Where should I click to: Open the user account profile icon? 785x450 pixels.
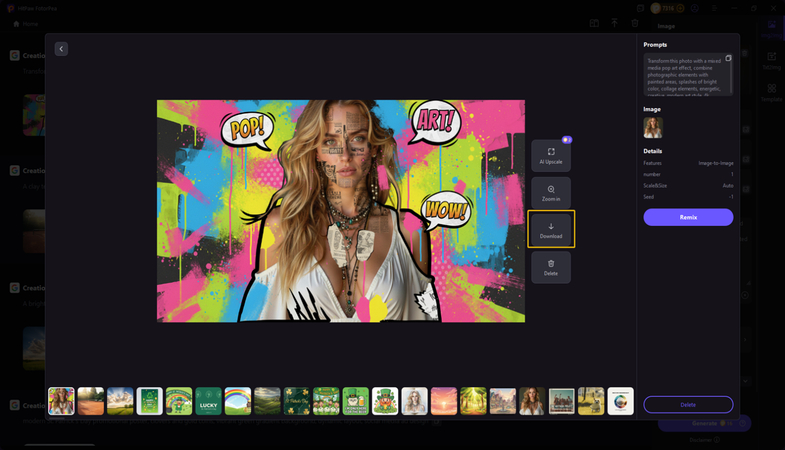[695, 8]
